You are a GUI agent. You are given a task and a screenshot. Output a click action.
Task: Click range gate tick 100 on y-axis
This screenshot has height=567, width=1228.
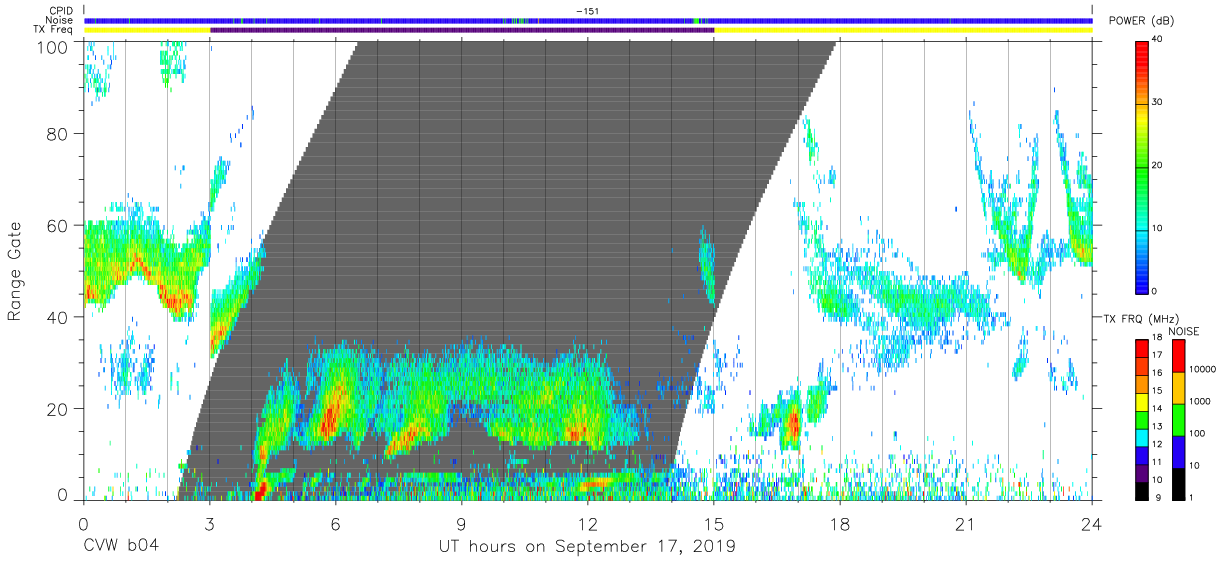pos(53,46)
